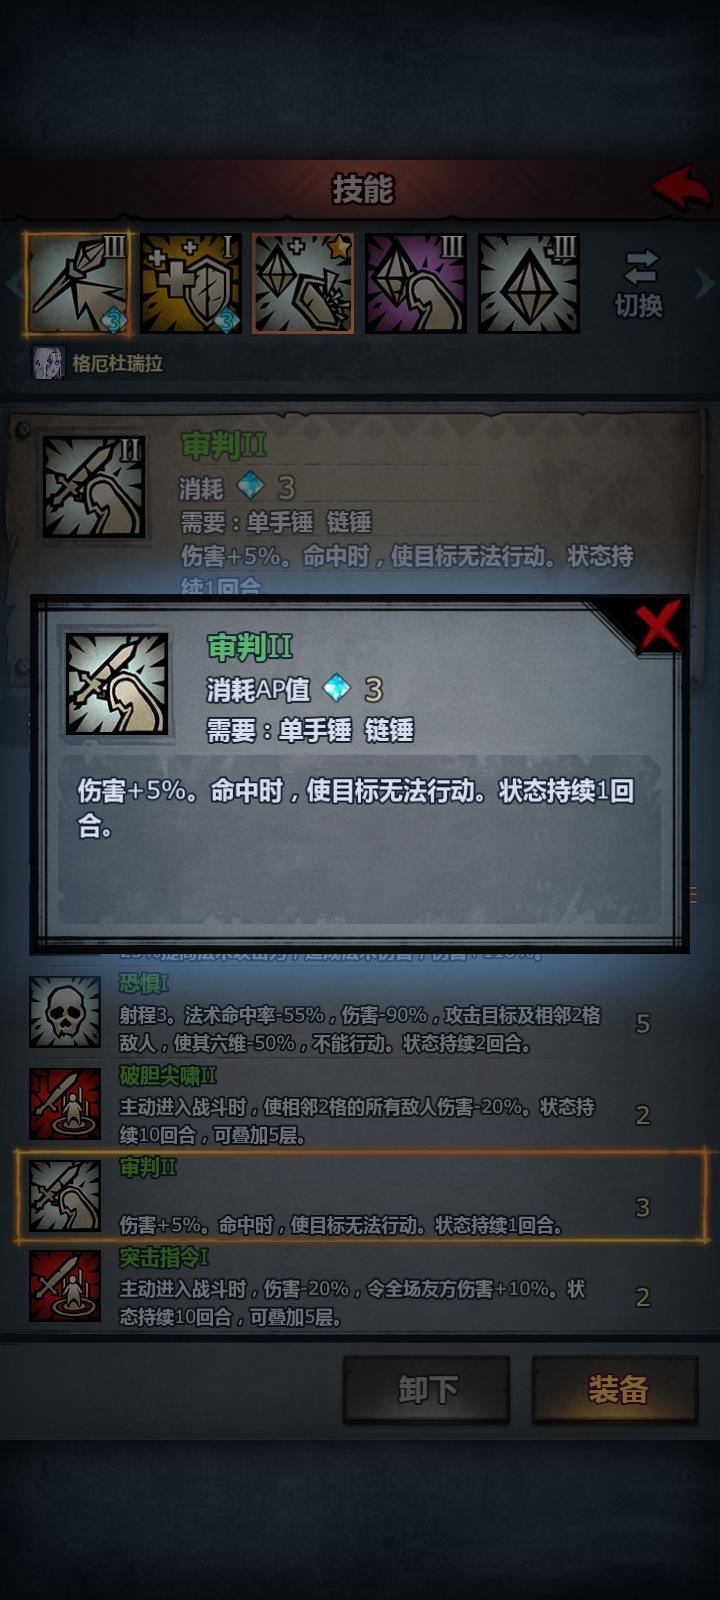The height and width of the screenshot is (1600, 720).
Task: Click the 破胆尖啸II red skill icon
Action: pyautogui.click(x=65, y=1104)
